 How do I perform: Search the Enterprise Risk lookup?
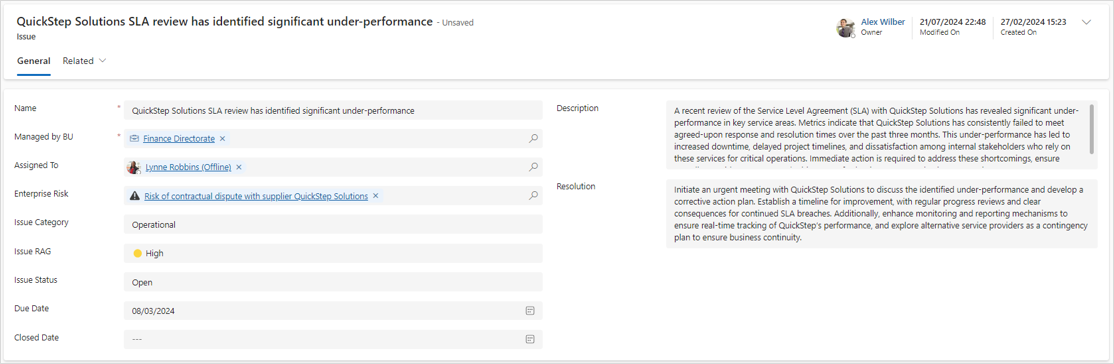pyautogui.click(x=533, y=196)
